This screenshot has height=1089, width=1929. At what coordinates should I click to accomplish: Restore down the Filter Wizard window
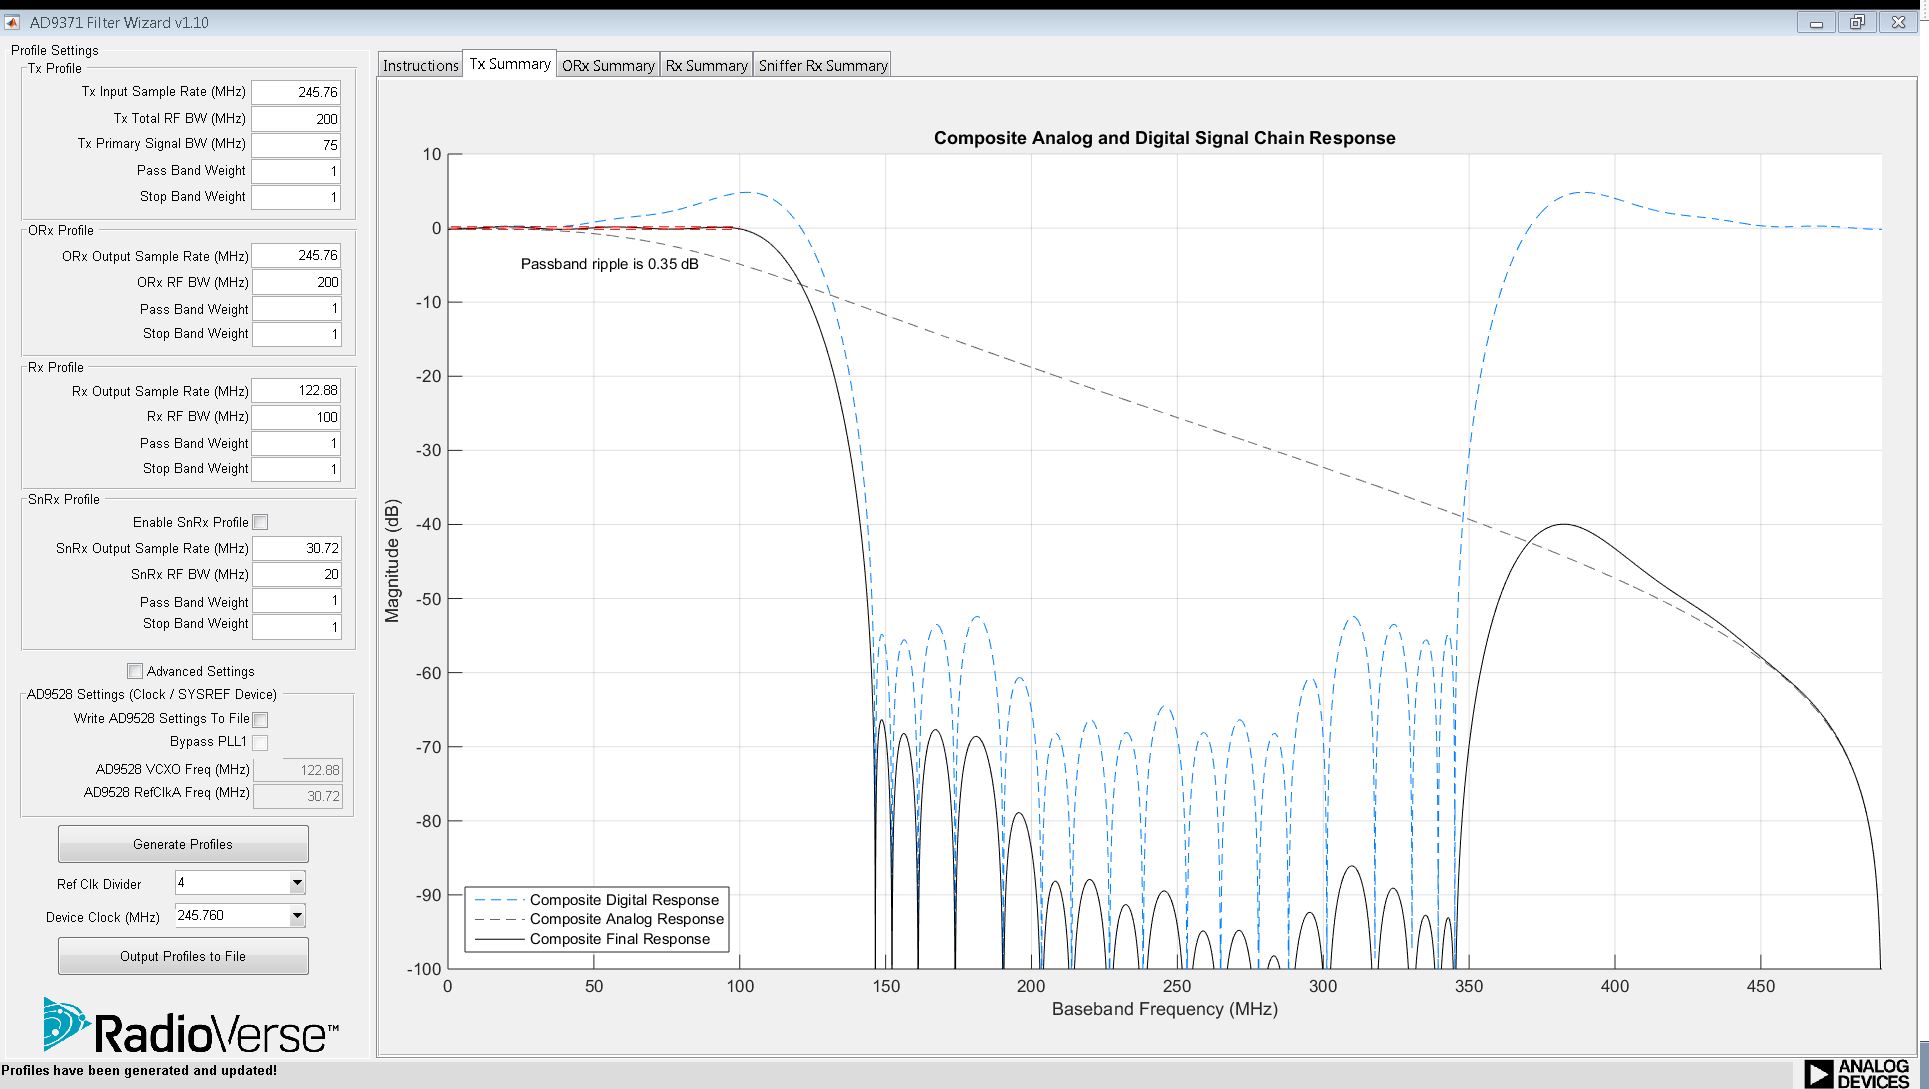tap(1857, 22)
